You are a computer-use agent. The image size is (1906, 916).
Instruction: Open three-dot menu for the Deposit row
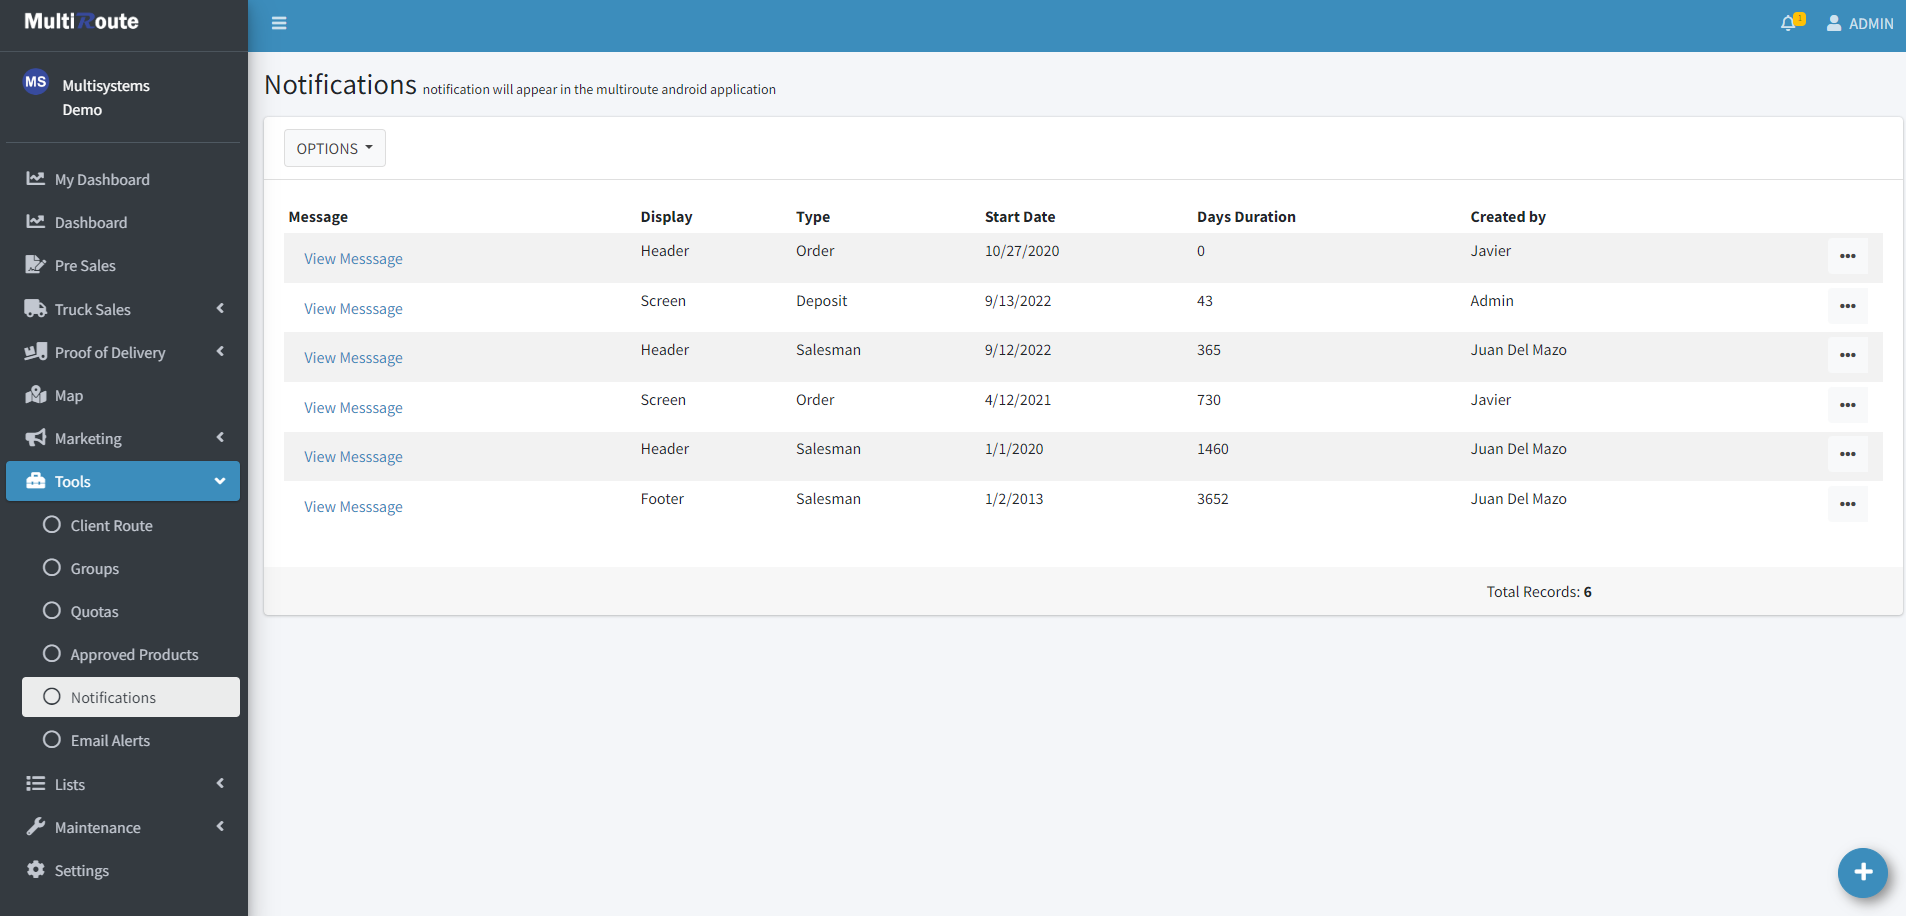(x=1847, y=306)
